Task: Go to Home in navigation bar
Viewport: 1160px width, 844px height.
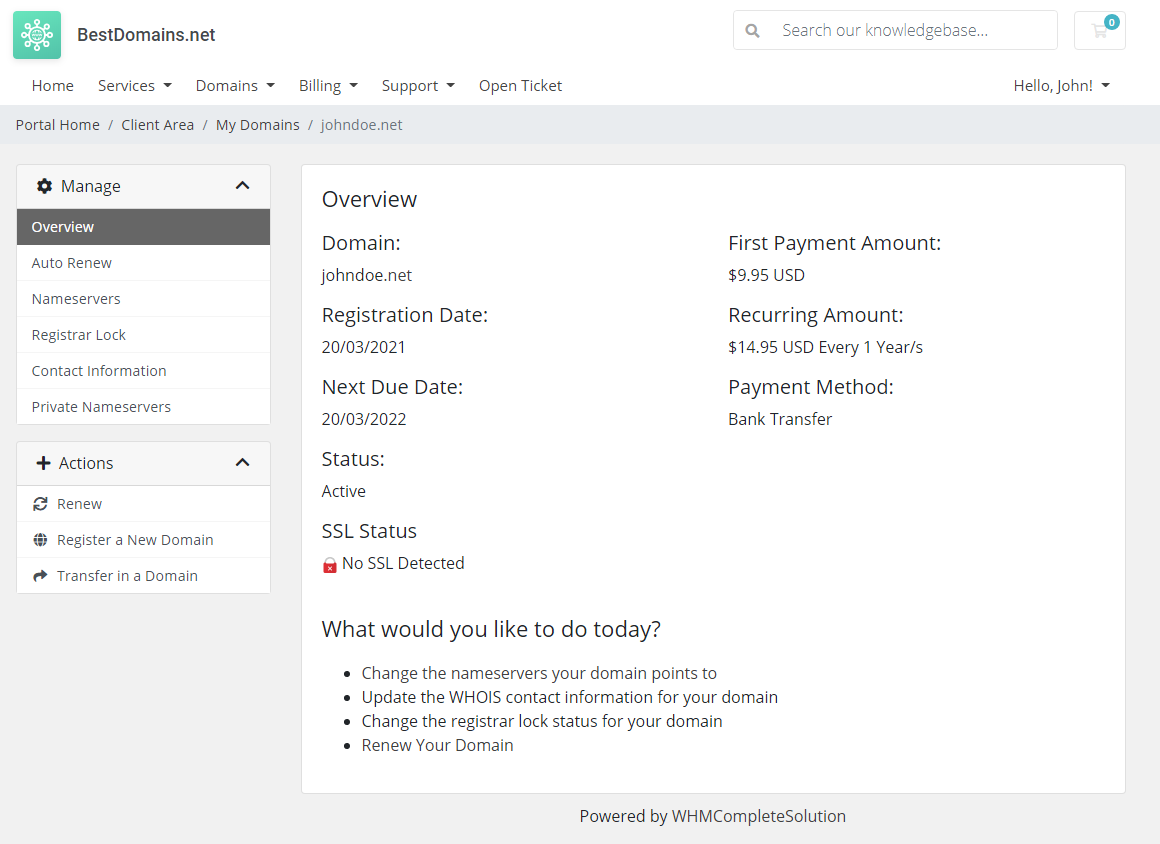Action: (53, 86)
